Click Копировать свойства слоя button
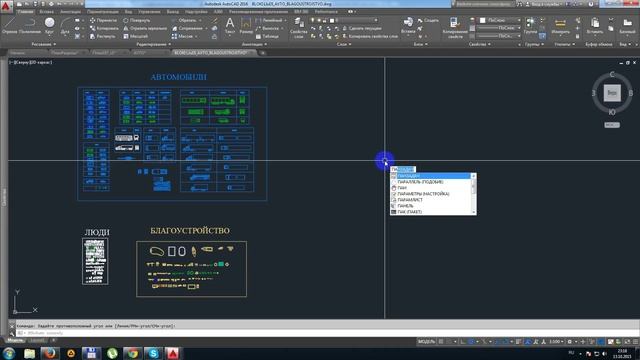 tap(370, 36)
